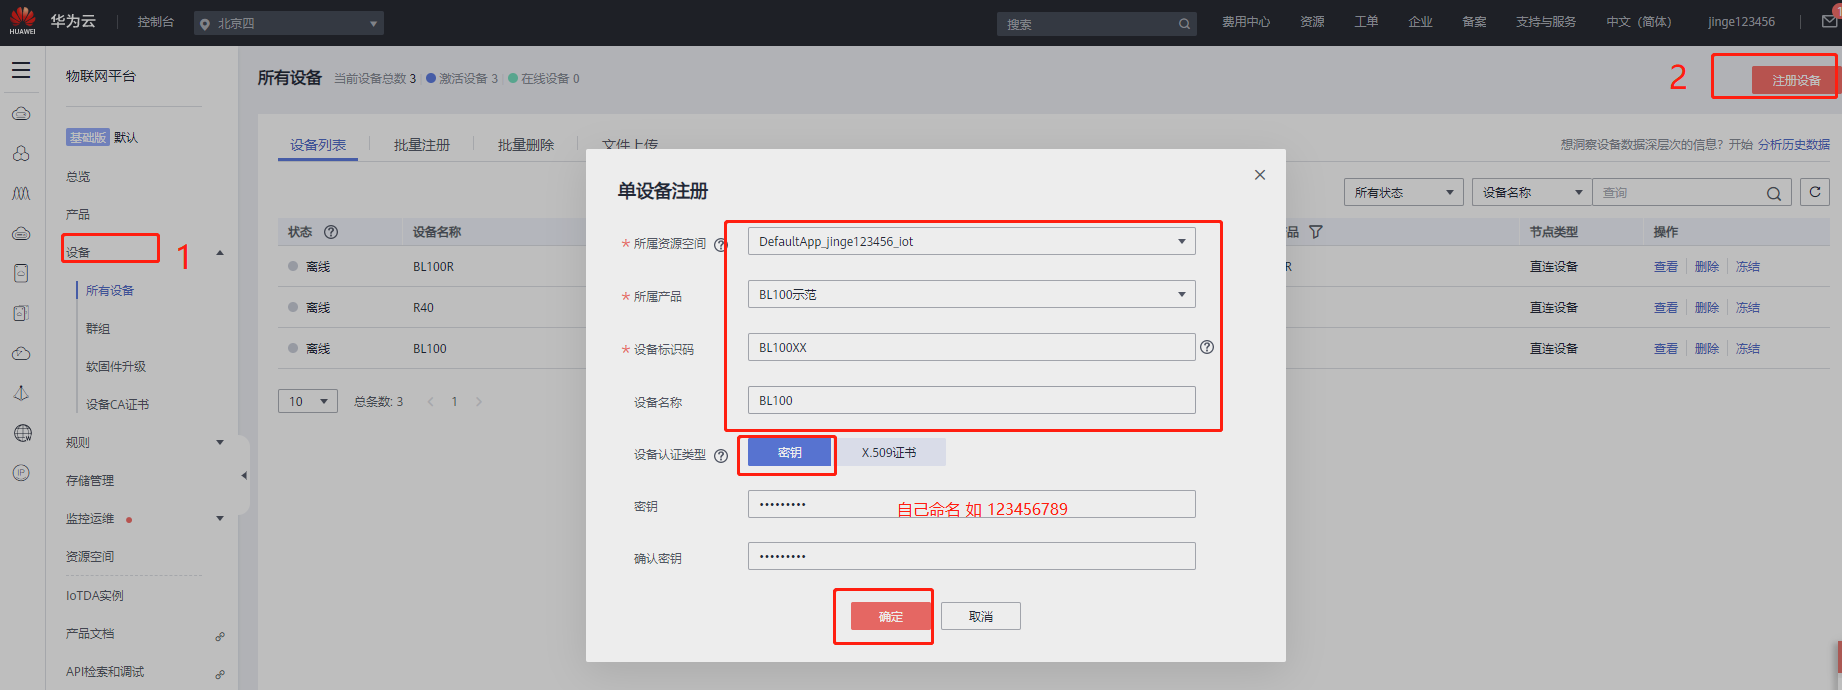Select 软固件升级 in the sidebar
The height and width of the screenshot is (690, 1842).
116,367
